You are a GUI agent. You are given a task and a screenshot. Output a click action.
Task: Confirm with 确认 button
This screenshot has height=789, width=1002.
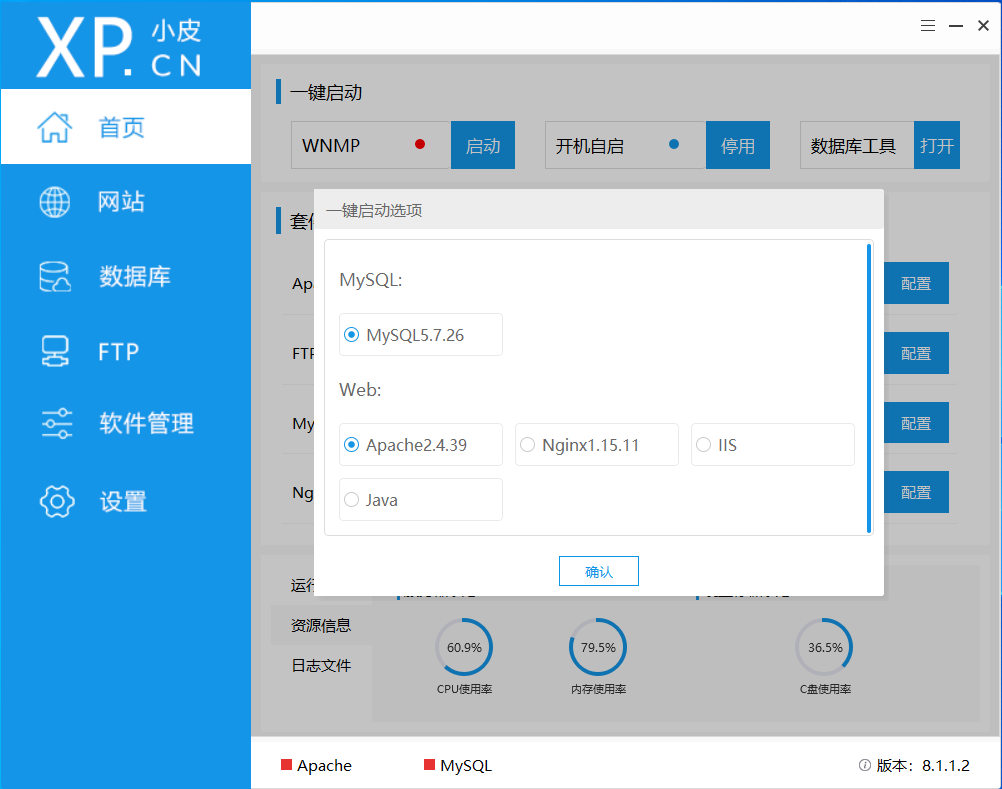tap(599, 571)
